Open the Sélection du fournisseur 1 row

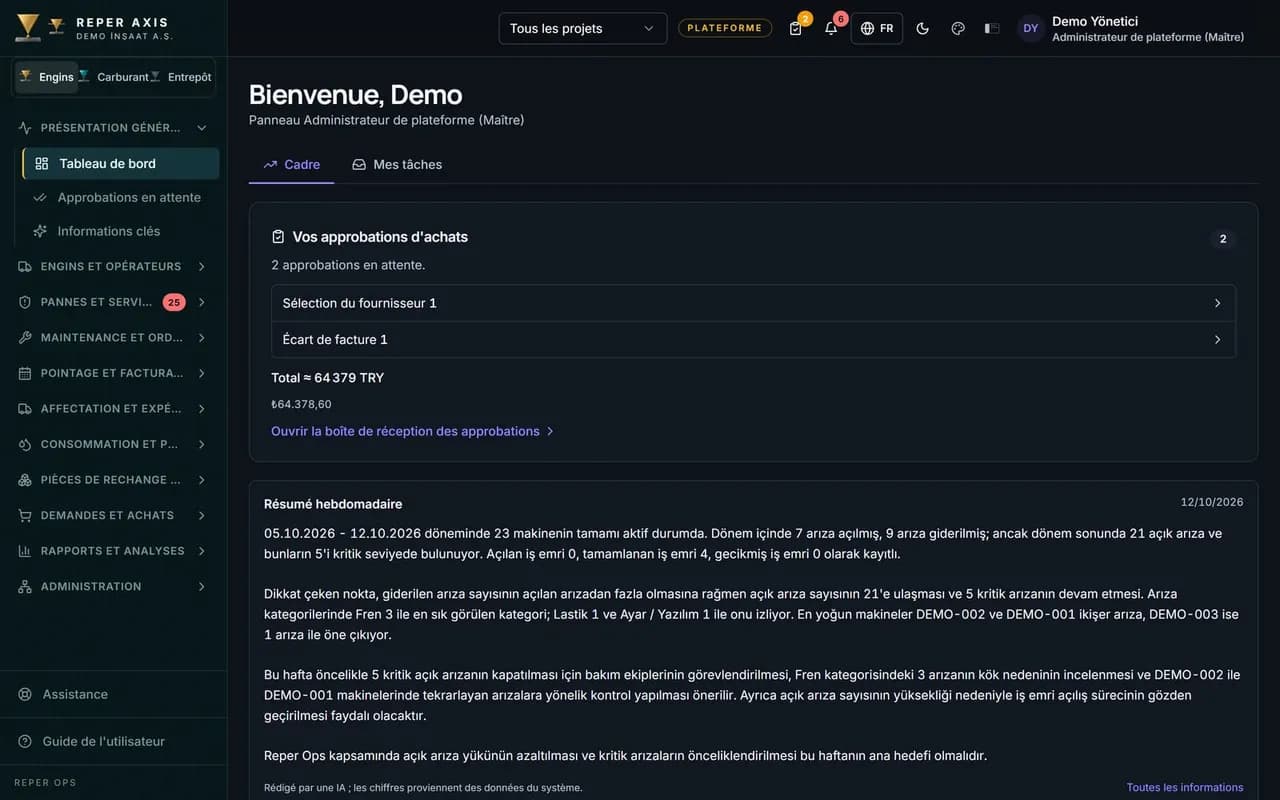click(753, 303)
